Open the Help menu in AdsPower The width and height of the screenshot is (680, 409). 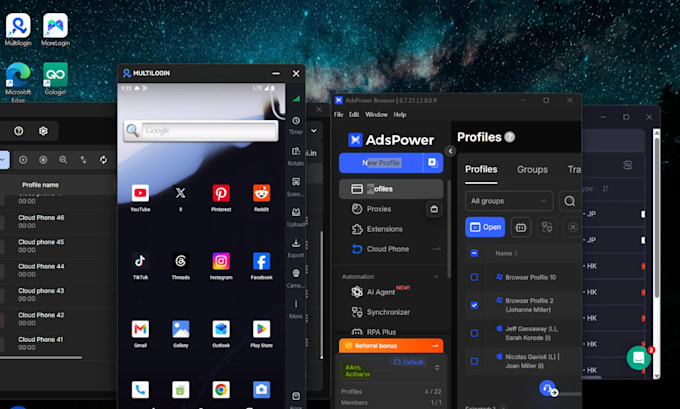(x=400, y=115)
